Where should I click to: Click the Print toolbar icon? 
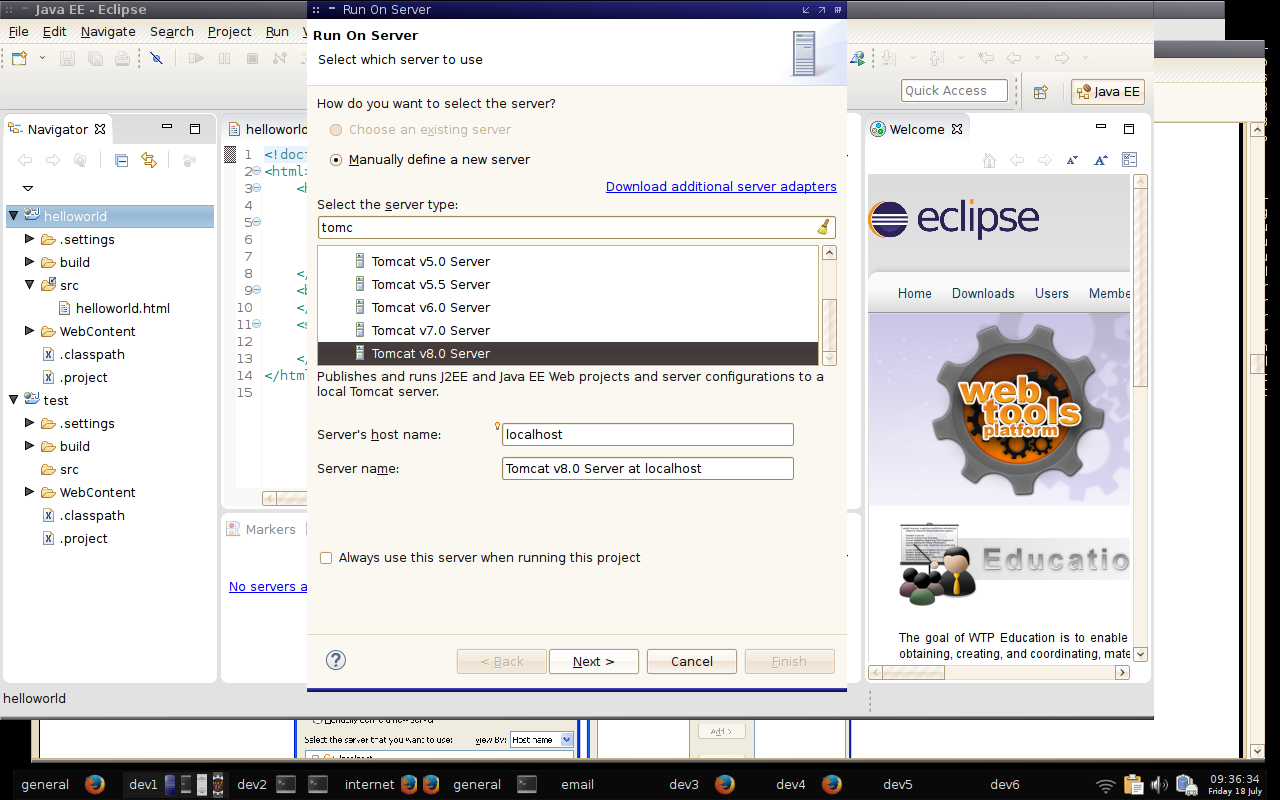click(x=122, y=59)
